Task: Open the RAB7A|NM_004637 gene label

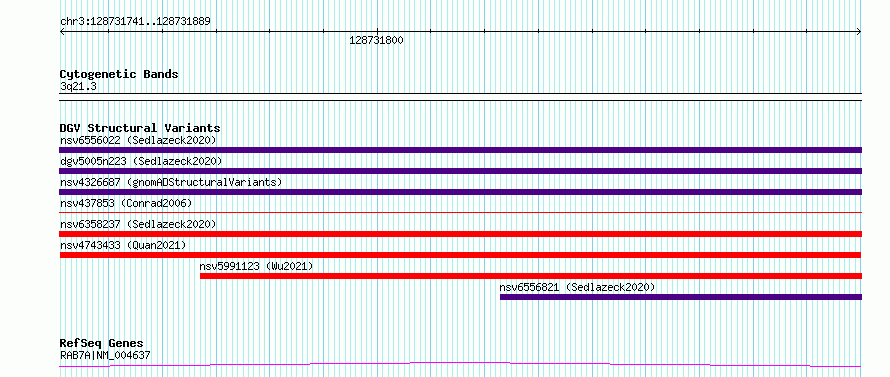Action: tap(105, 356)
